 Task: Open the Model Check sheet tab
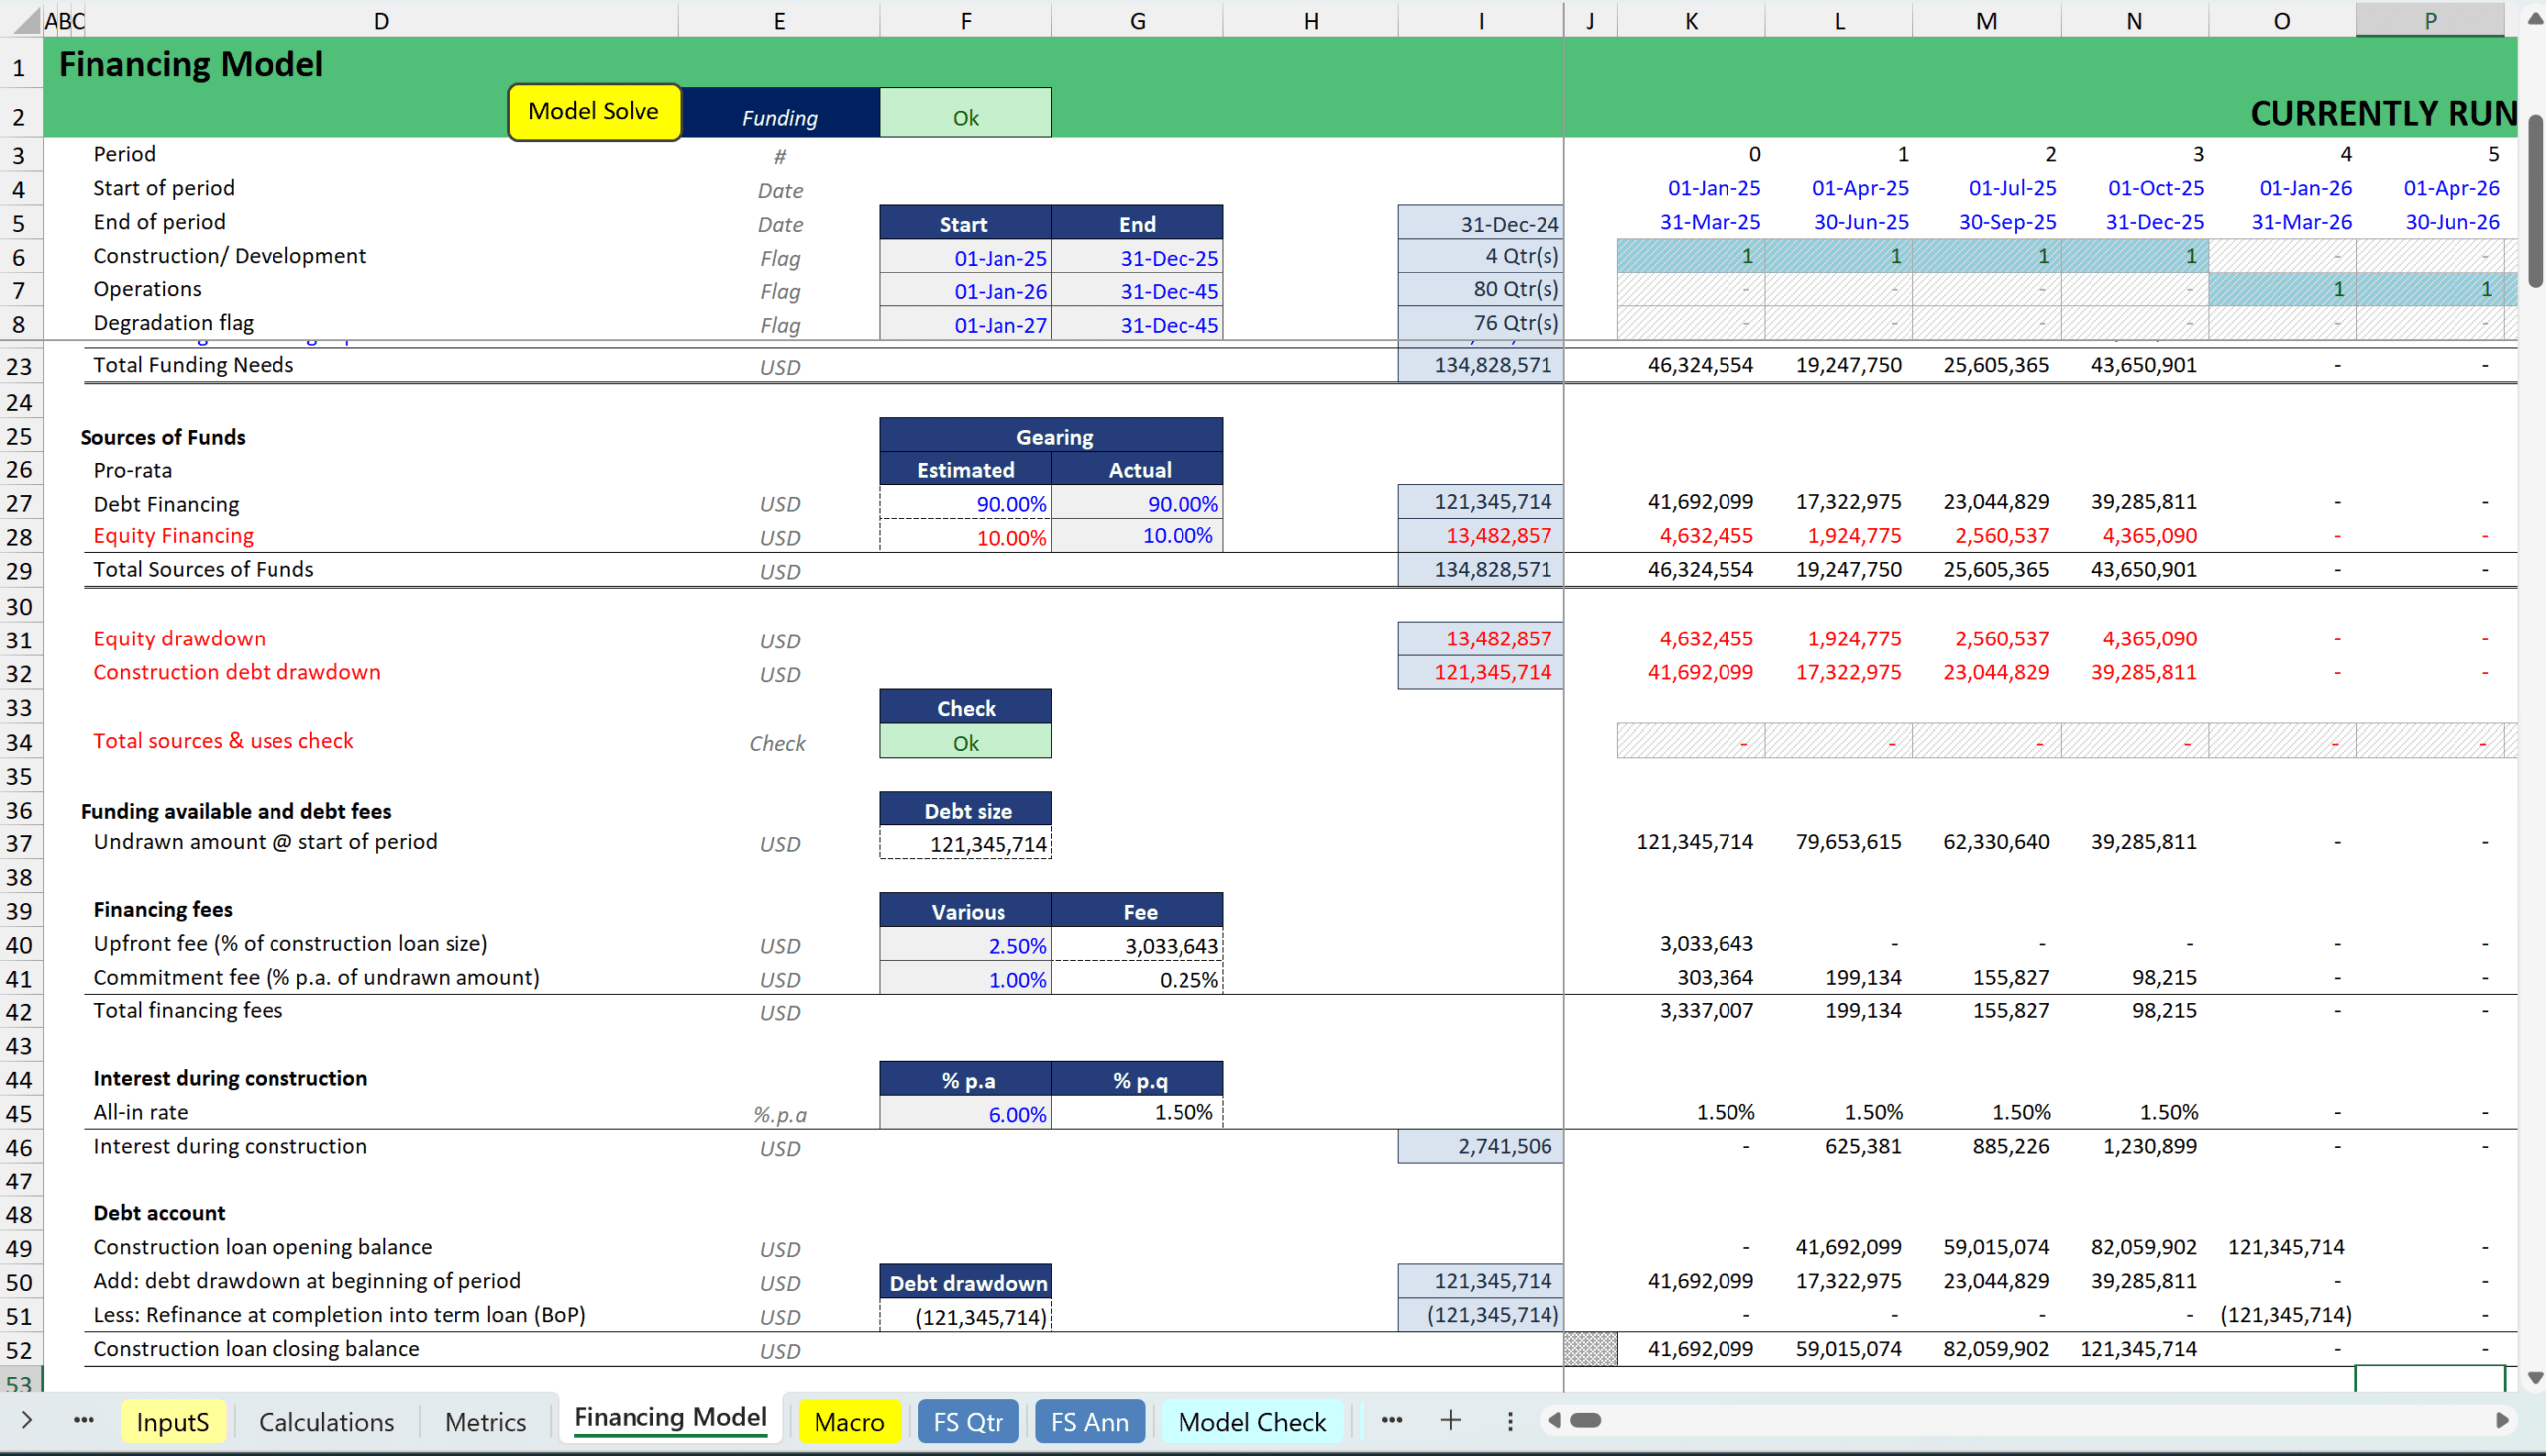pos(1251,1422)
